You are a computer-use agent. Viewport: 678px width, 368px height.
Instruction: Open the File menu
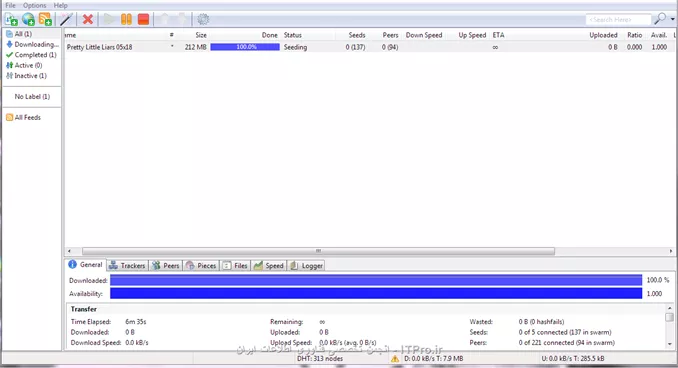[x=10, y=5]
